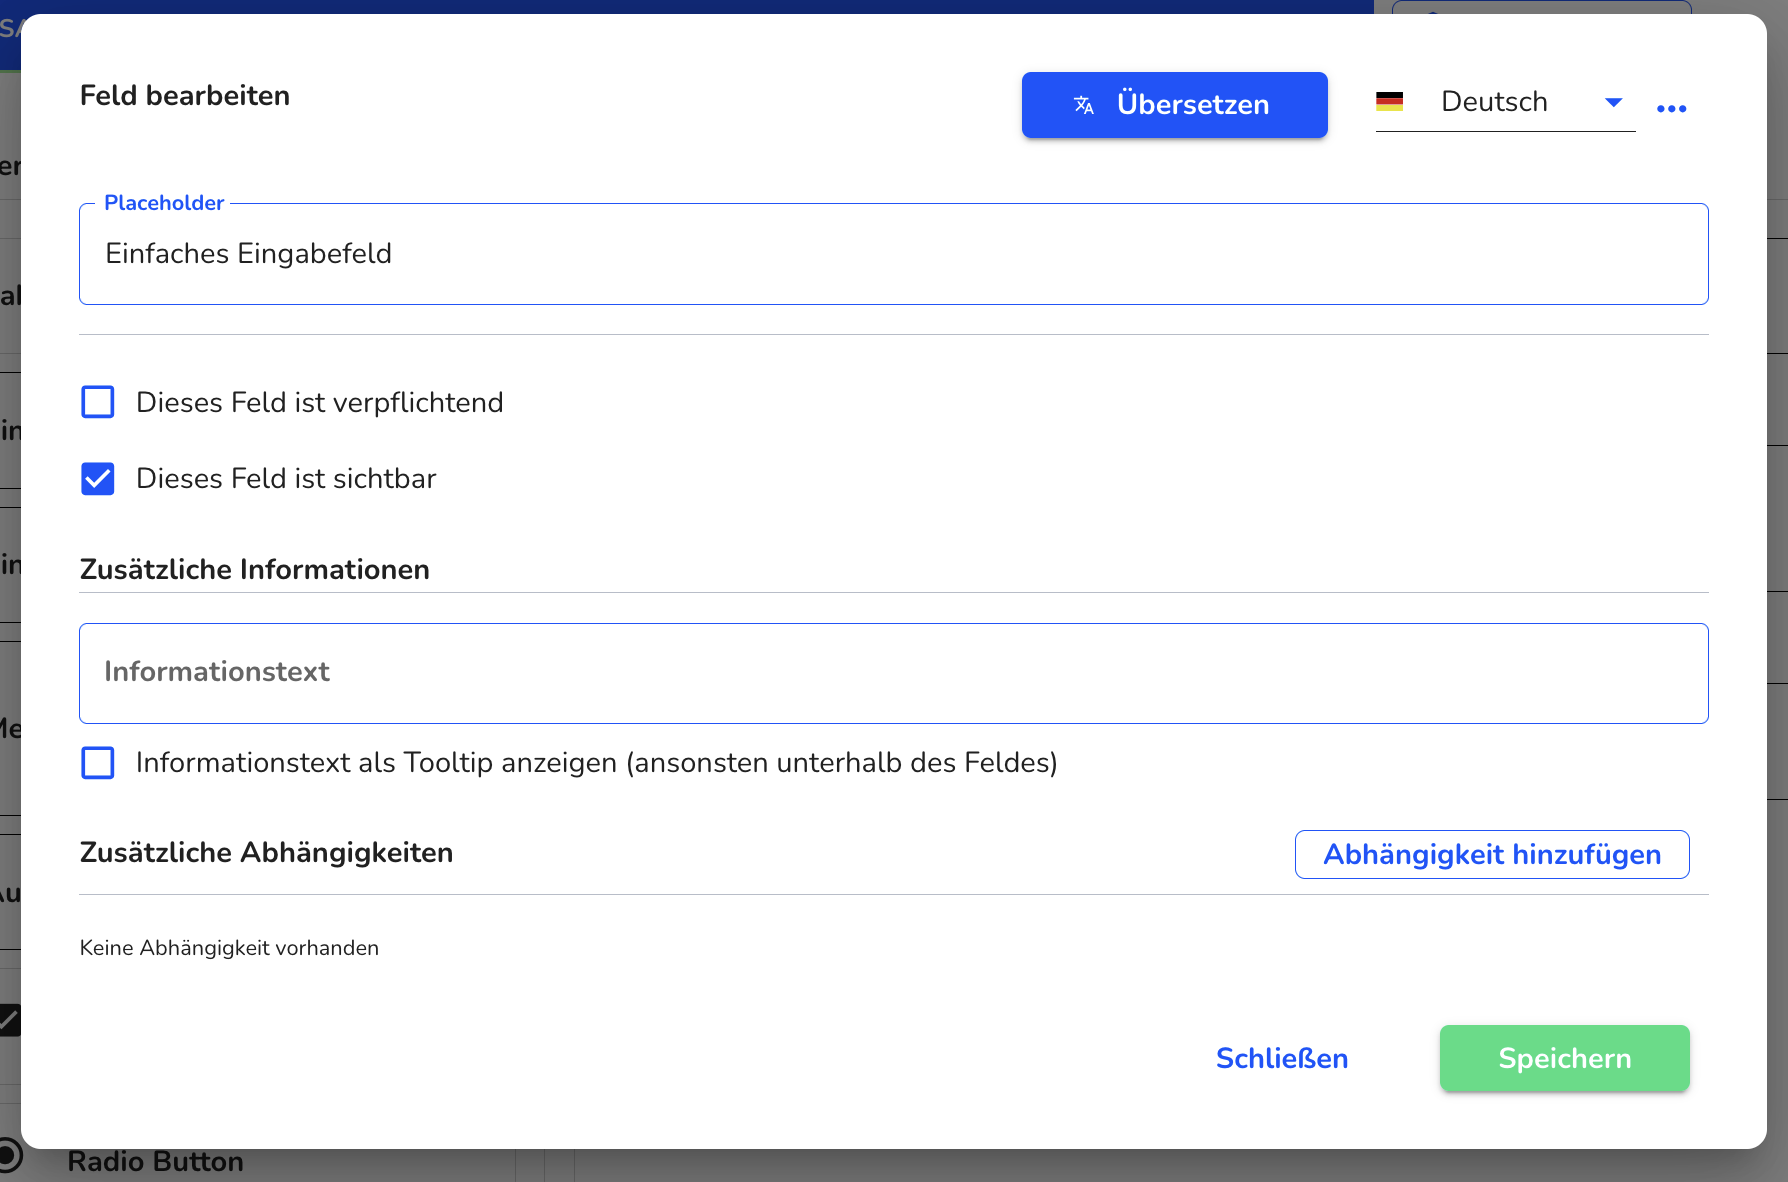This screenshot has height=1182, width=1788.
Task: Click the translate icon inside Übersetzen button
Action: point(1084,105)
